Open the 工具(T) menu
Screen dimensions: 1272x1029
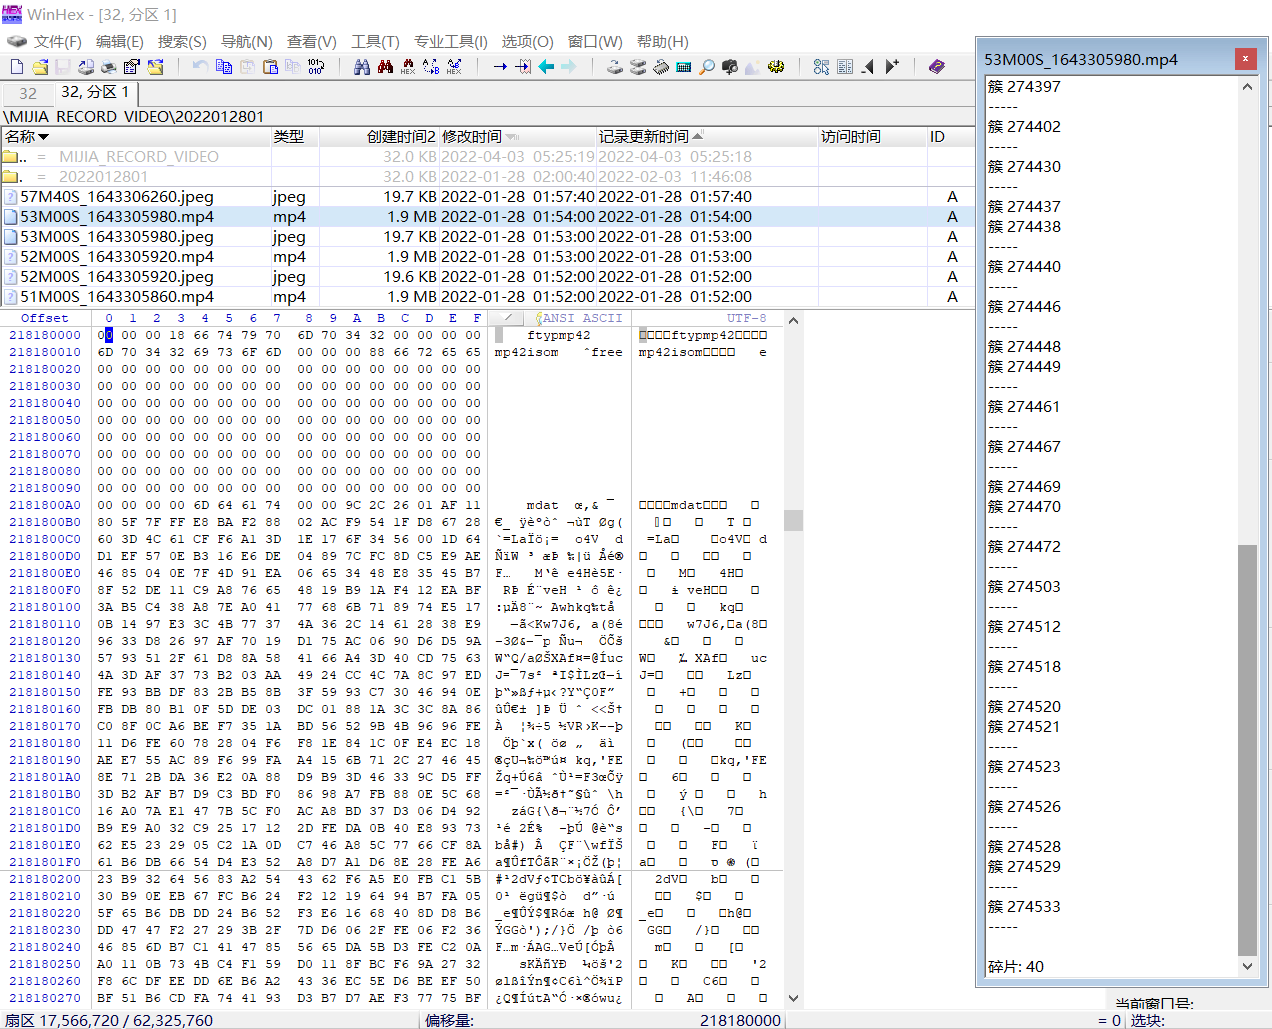tap(375, 41)
